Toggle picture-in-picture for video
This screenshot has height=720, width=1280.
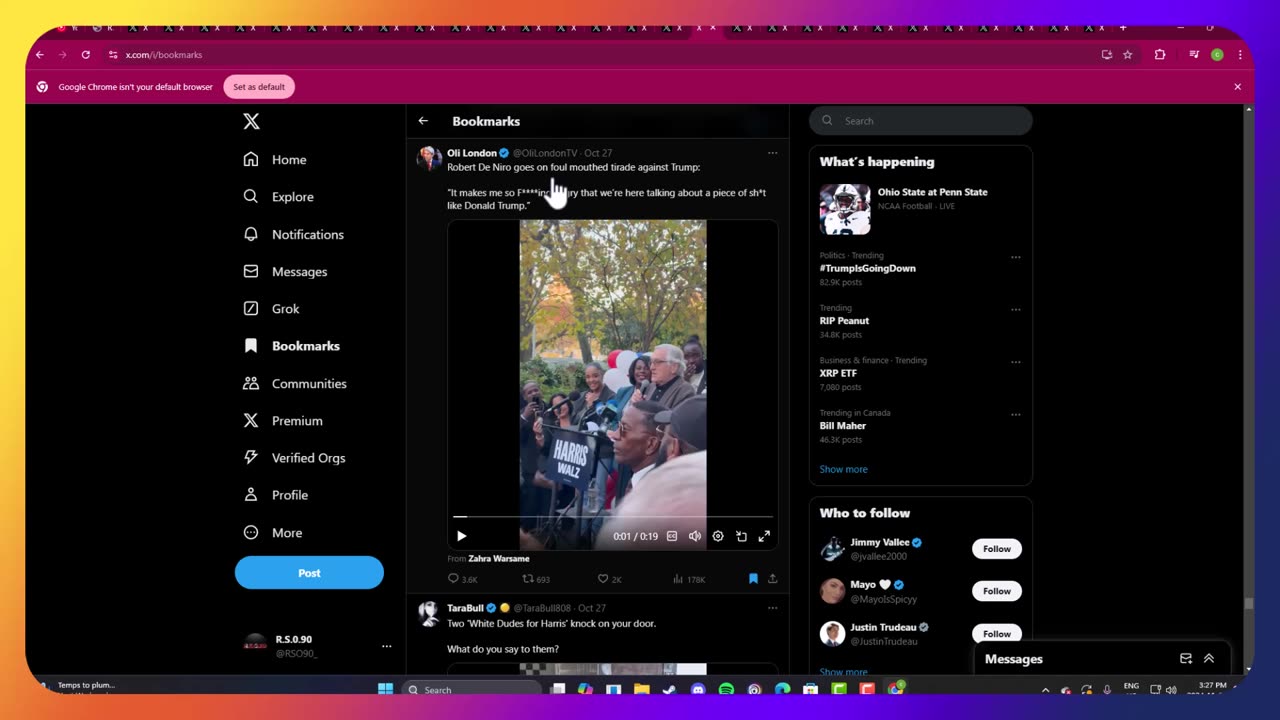point(741,536)
